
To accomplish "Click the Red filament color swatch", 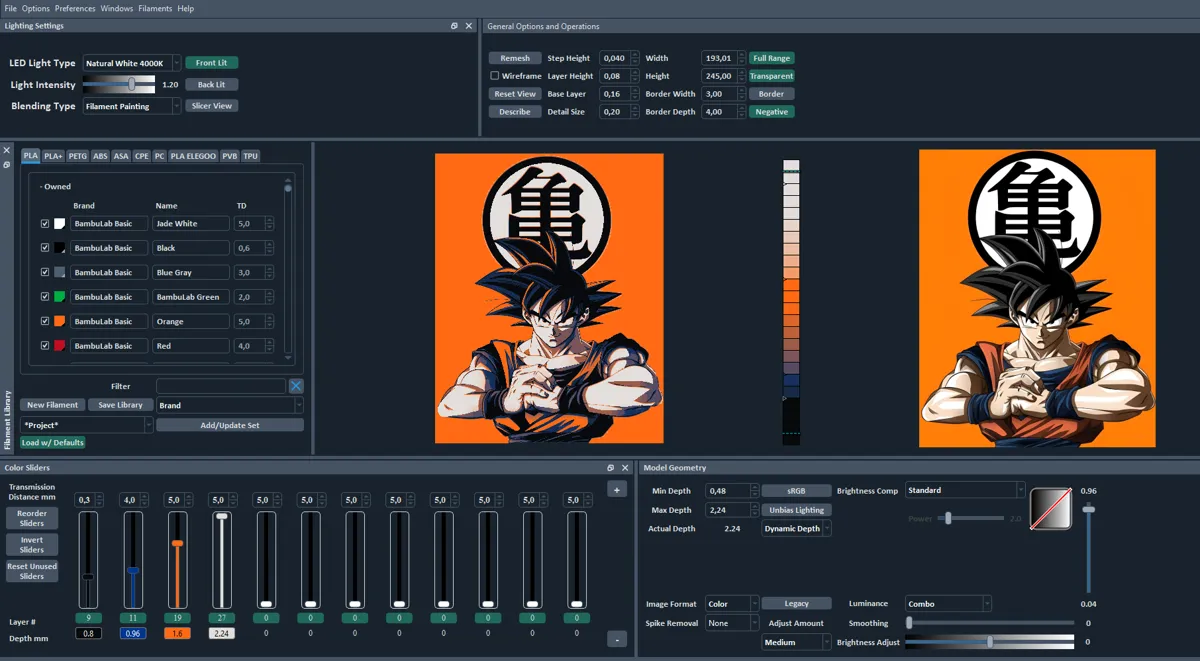I will [x=60, y=346].
